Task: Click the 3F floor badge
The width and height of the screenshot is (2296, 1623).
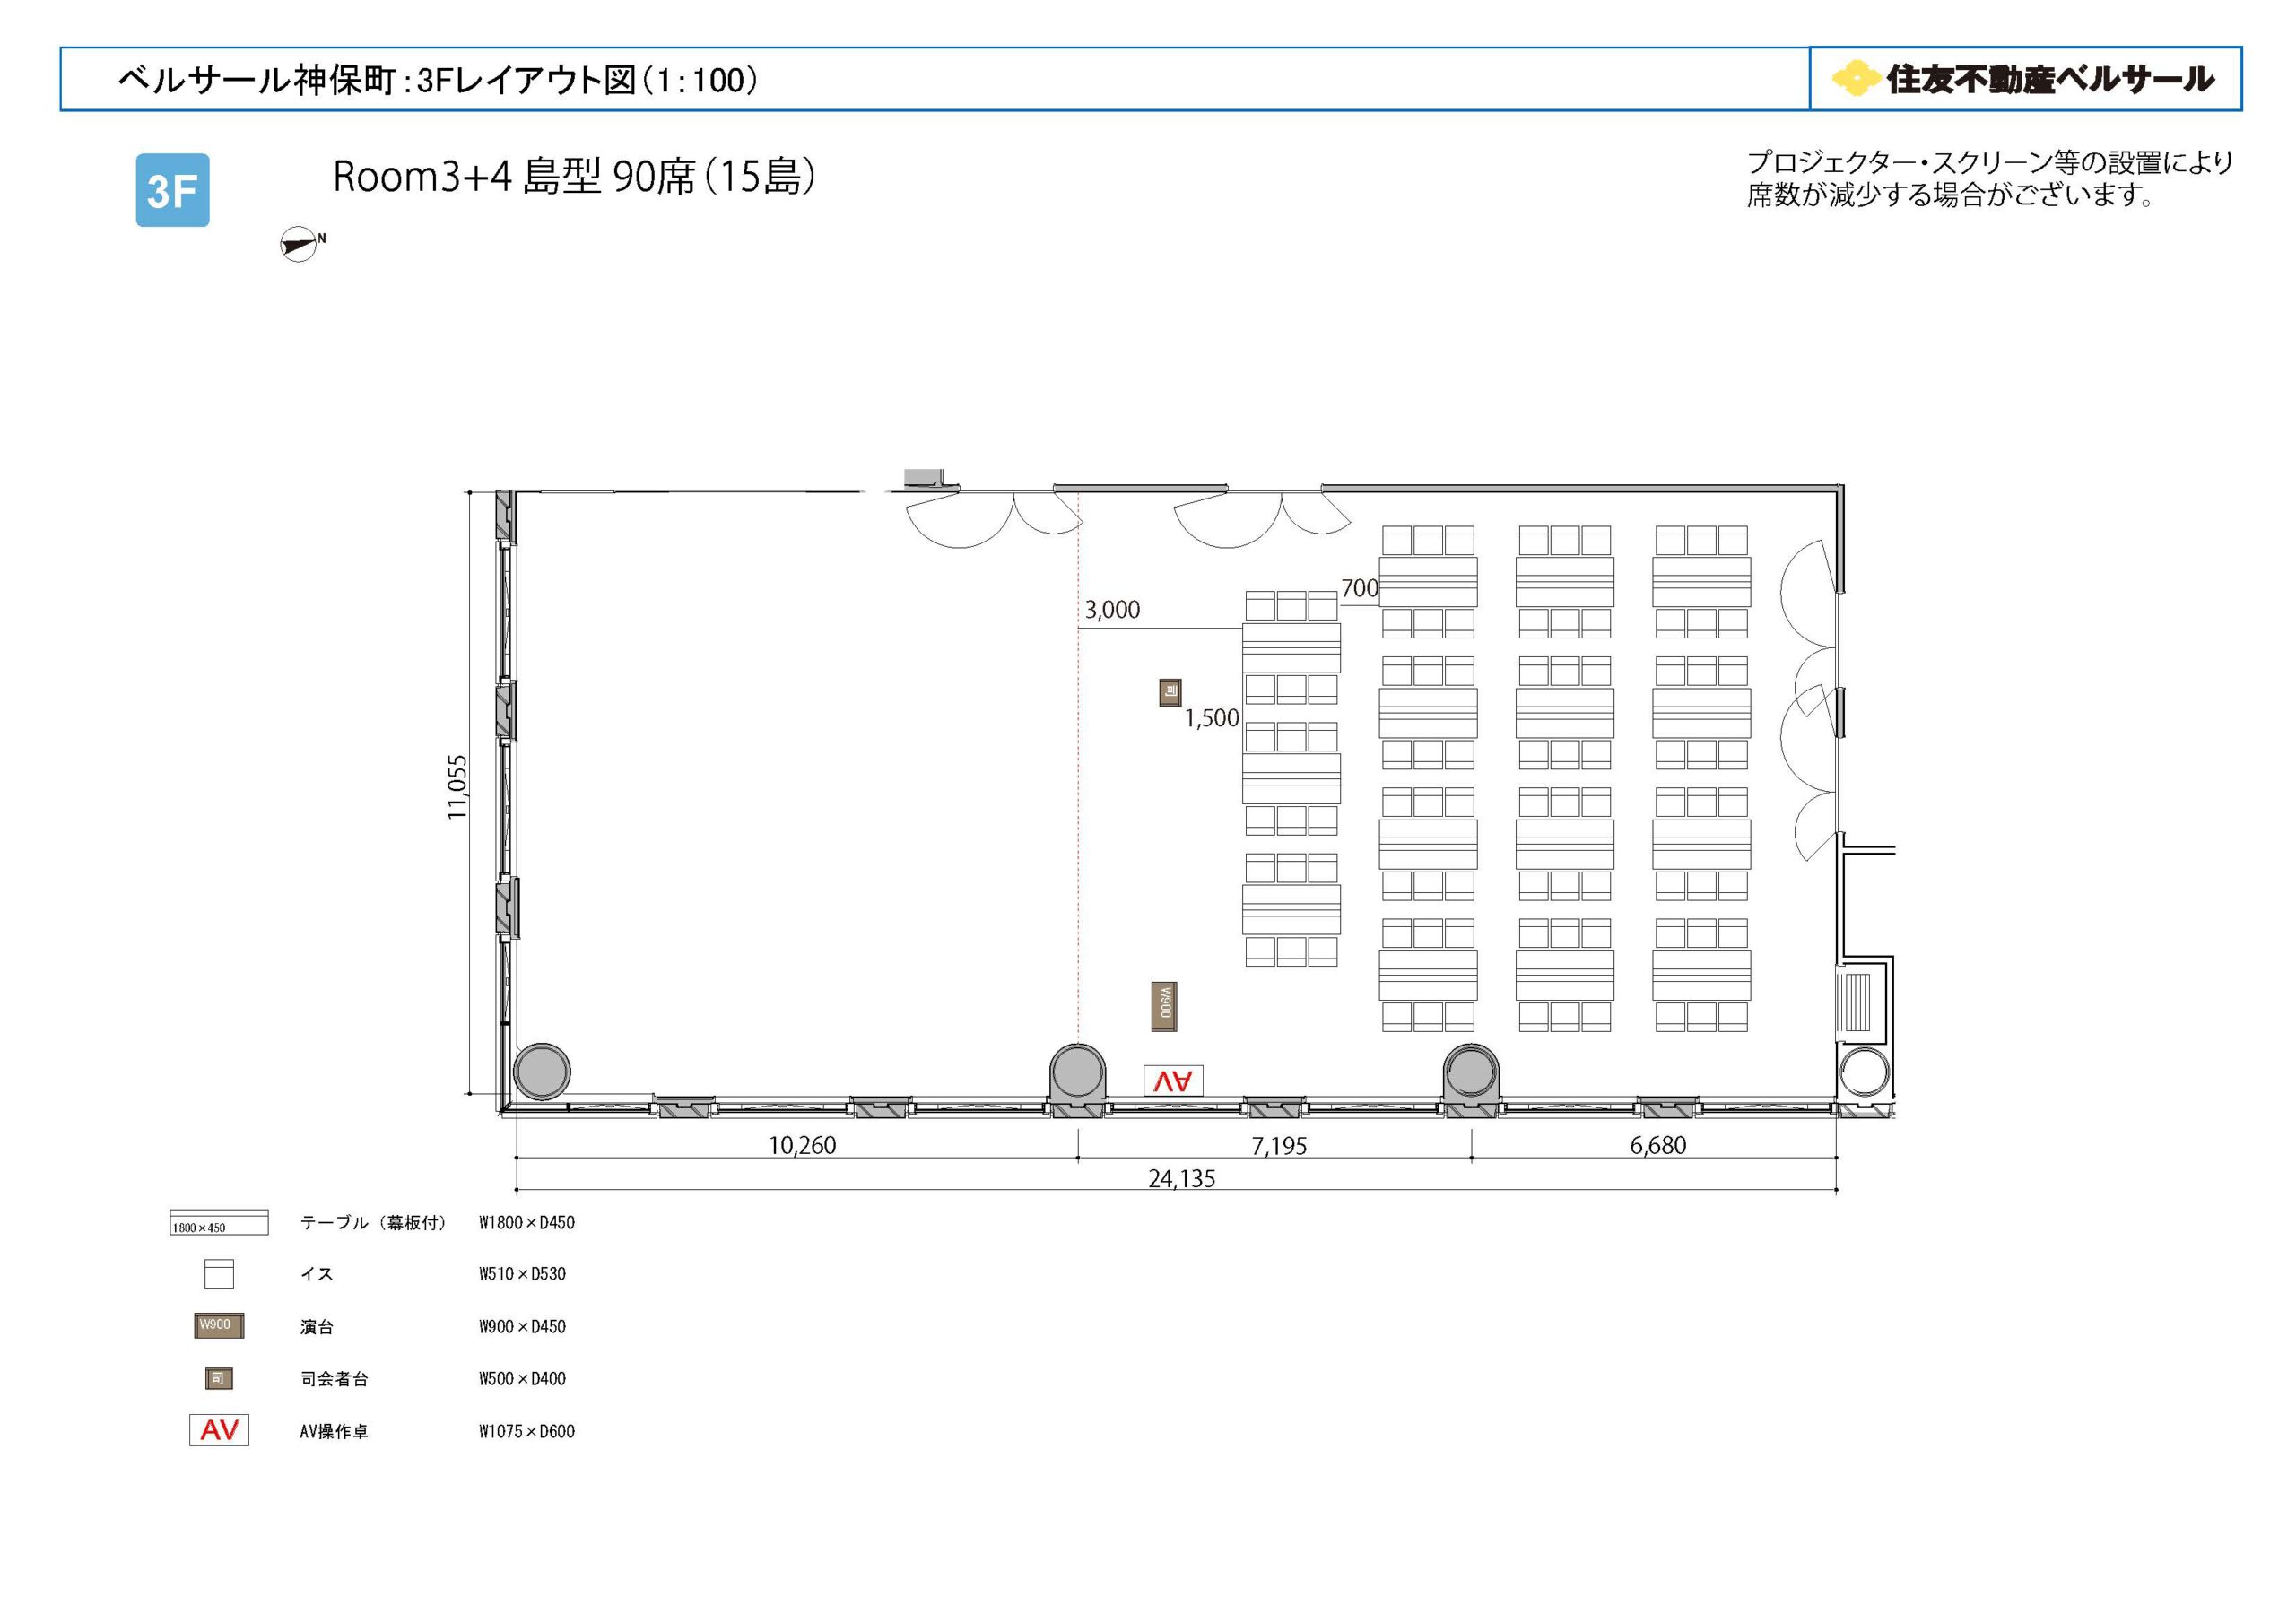Action: (x=172, y=190)
